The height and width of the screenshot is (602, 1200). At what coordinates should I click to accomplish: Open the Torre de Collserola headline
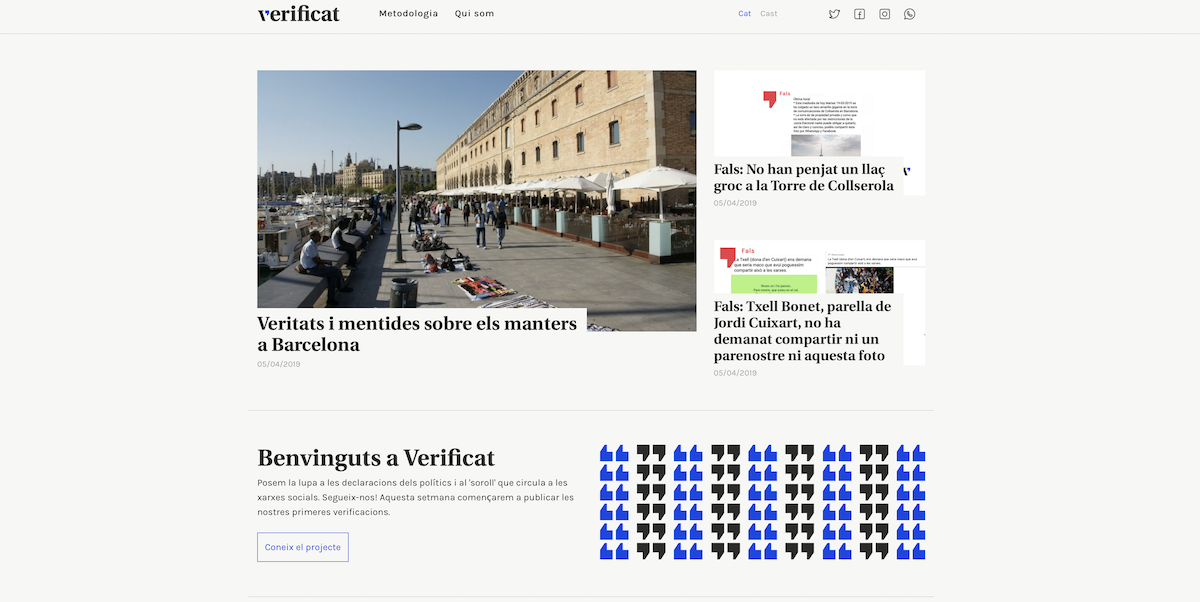coord(804,177)
